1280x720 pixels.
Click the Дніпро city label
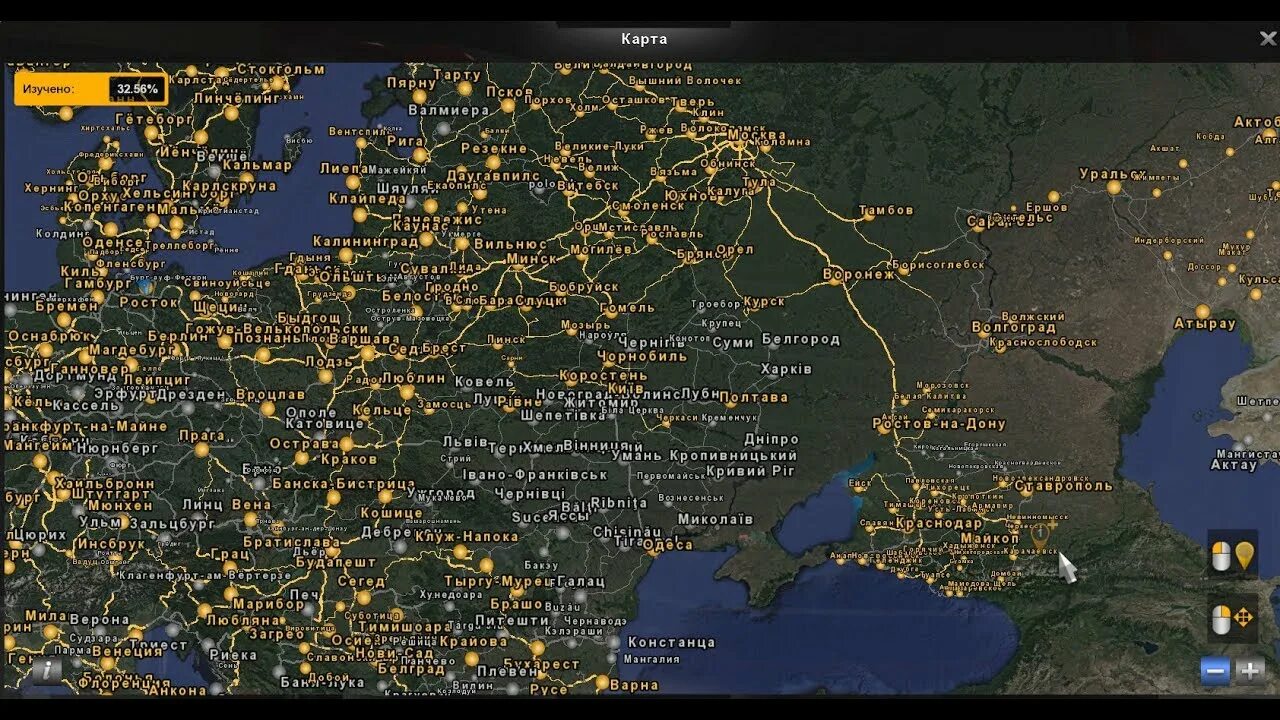[772, 439]
